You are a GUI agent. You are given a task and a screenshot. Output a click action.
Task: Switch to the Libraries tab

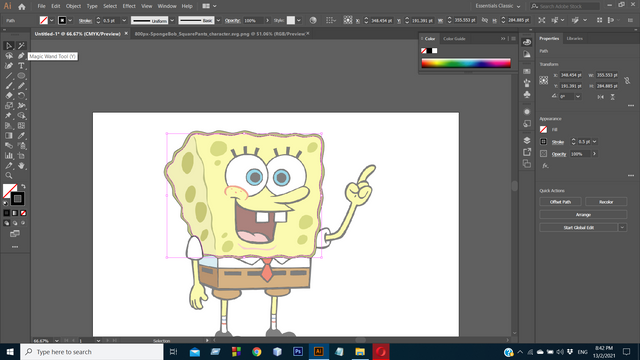tap(574, 38)
